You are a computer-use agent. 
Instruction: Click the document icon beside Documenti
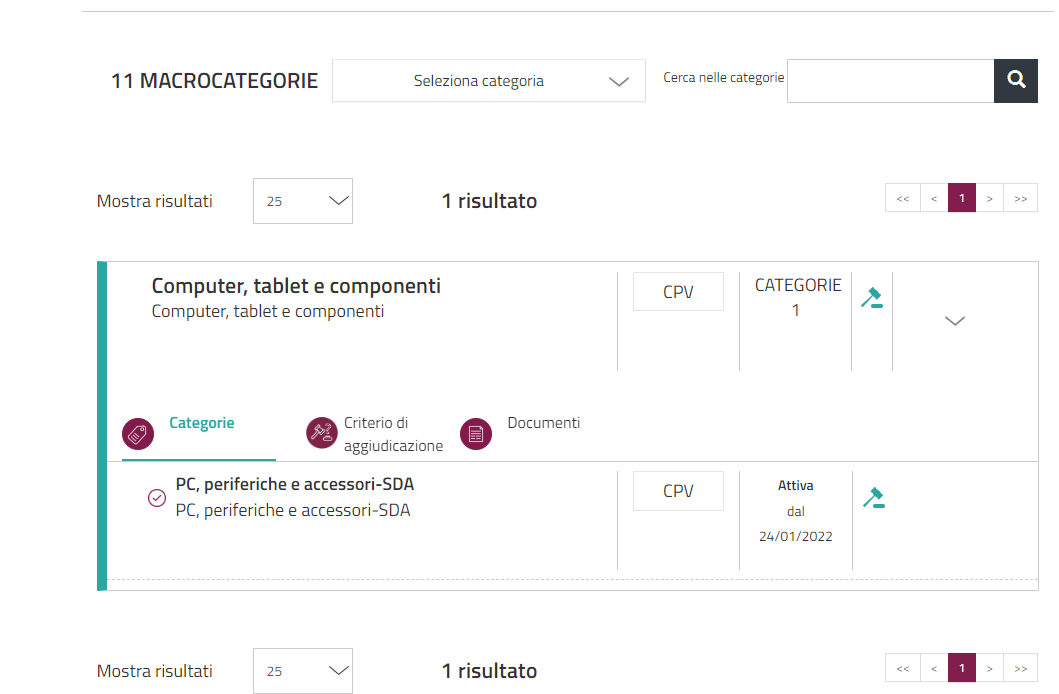[476, 434]
